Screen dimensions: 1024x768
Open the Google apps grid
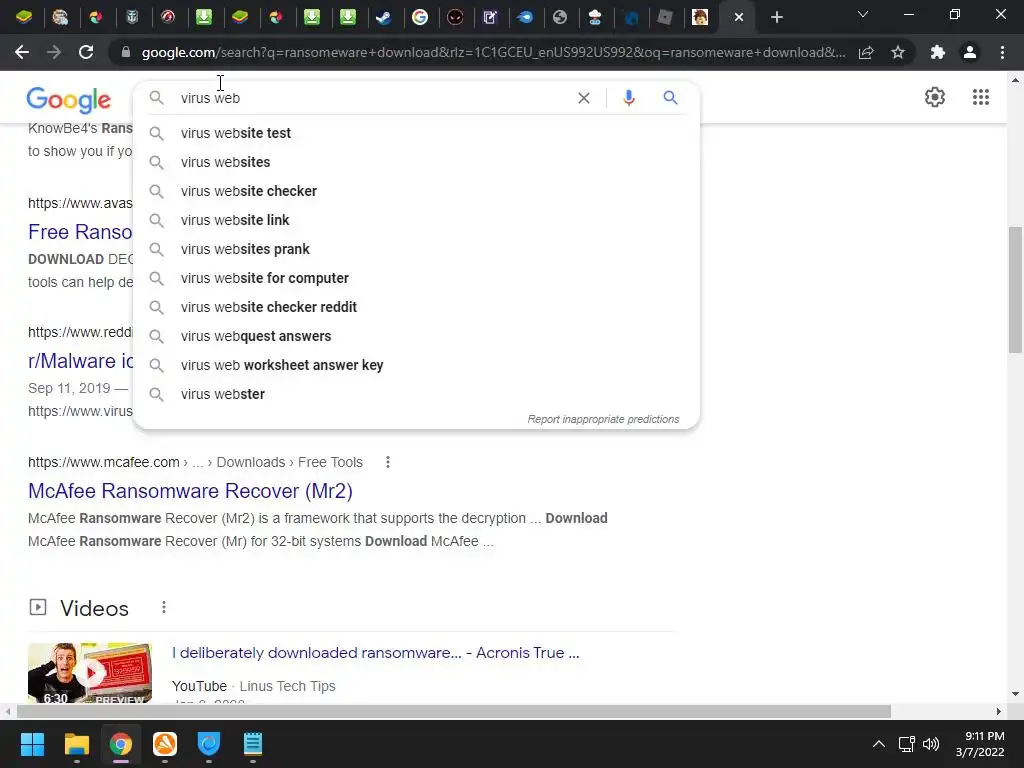click(980, 97)
